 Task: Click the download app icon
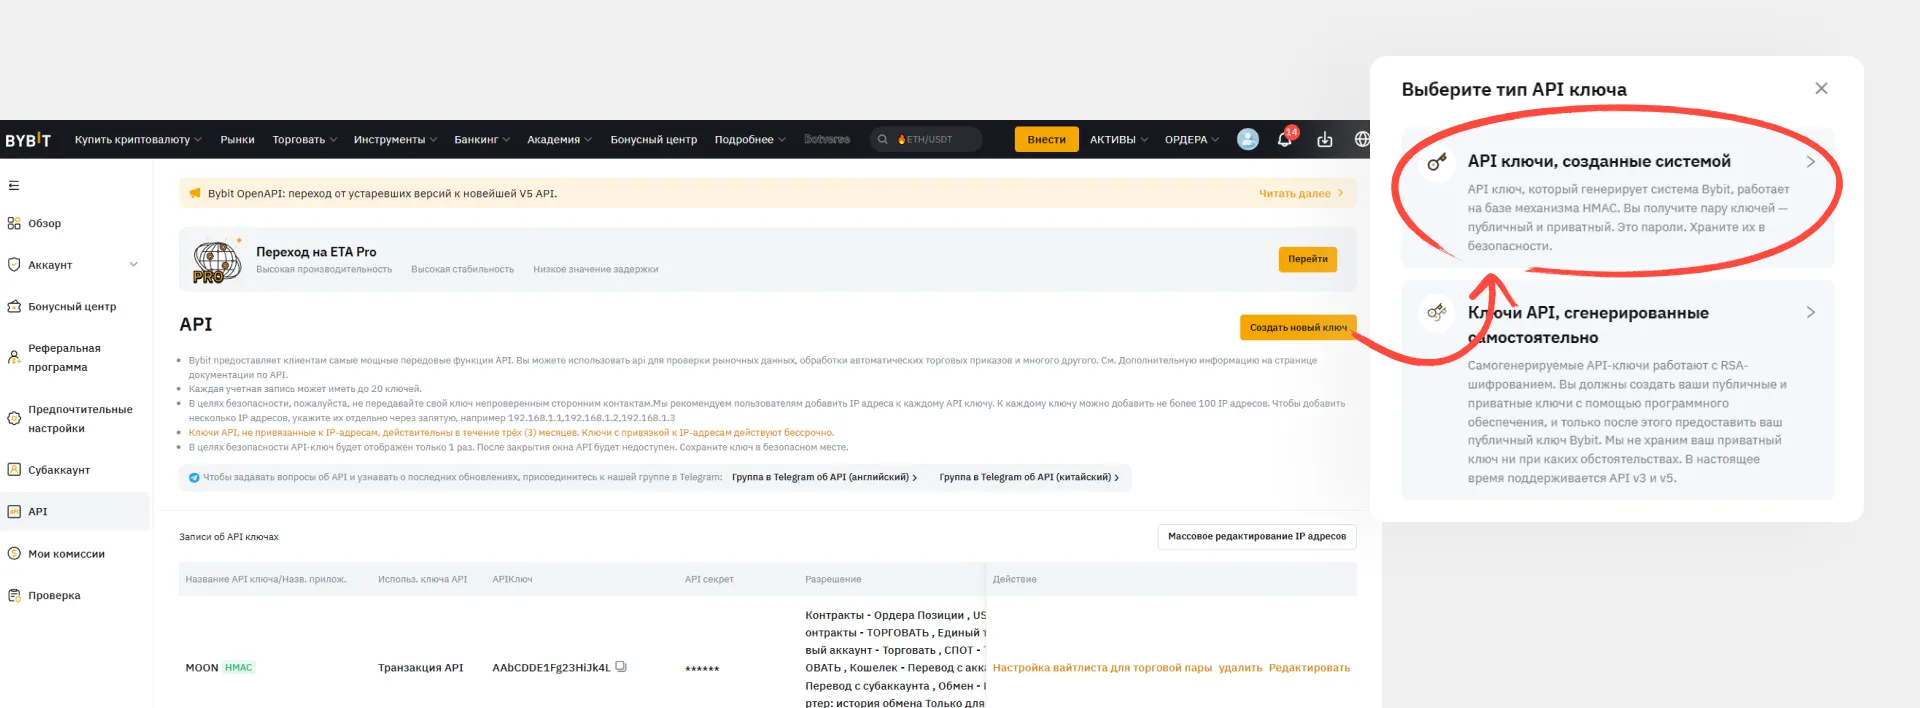coord(1324,140)
